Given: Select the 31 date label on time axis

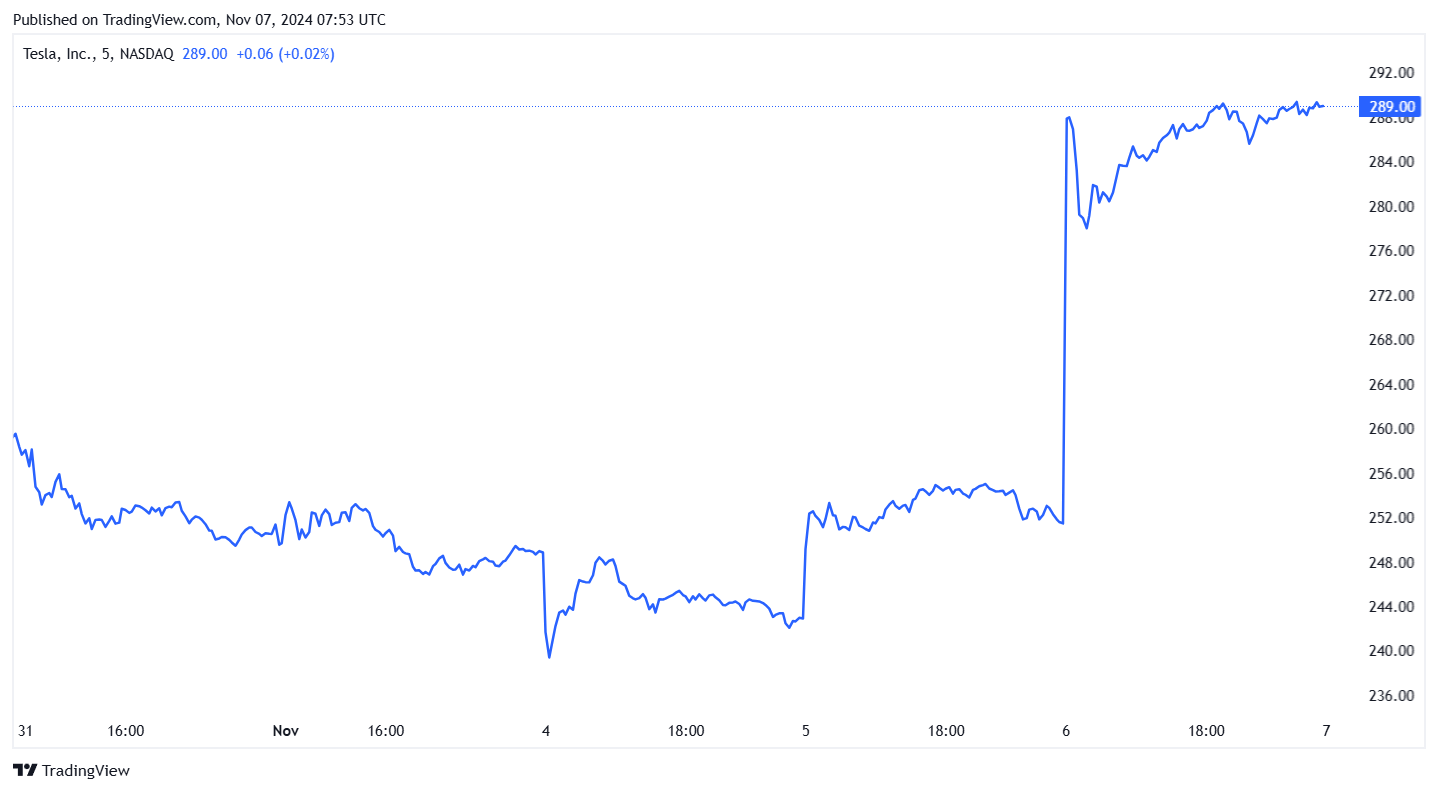Looking at the screenshot, I should click(x=25, y=731).
